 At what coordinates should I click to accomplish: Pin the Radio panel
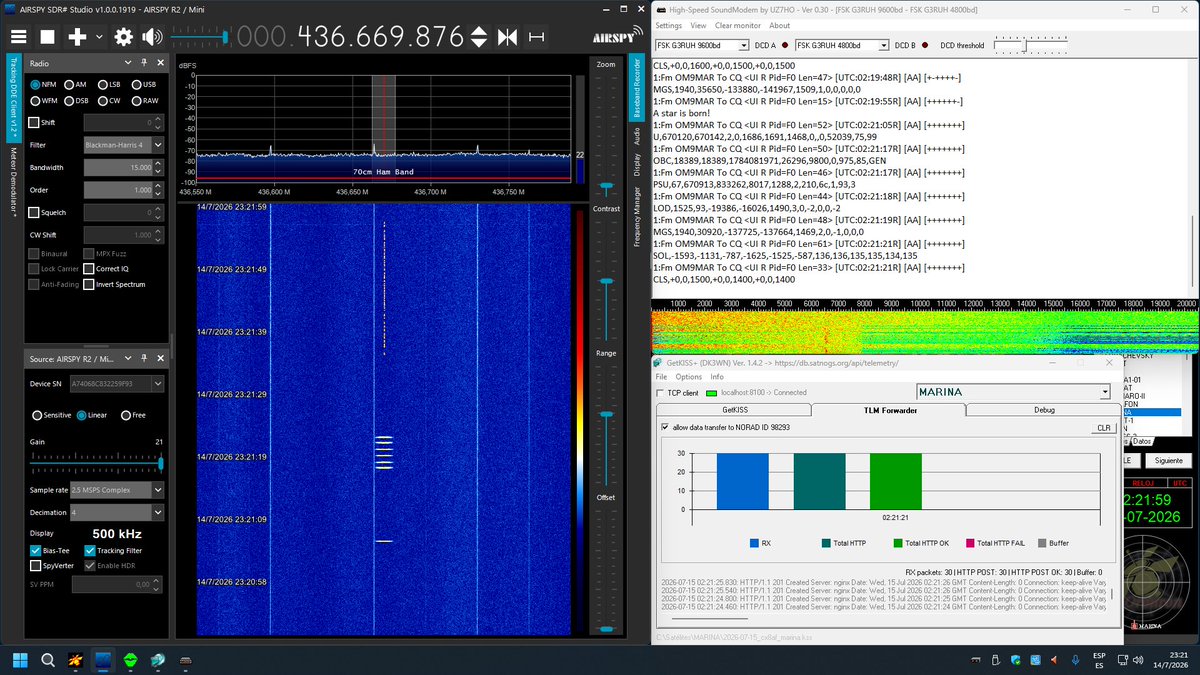pyautogui.click(x=144, y=62)
